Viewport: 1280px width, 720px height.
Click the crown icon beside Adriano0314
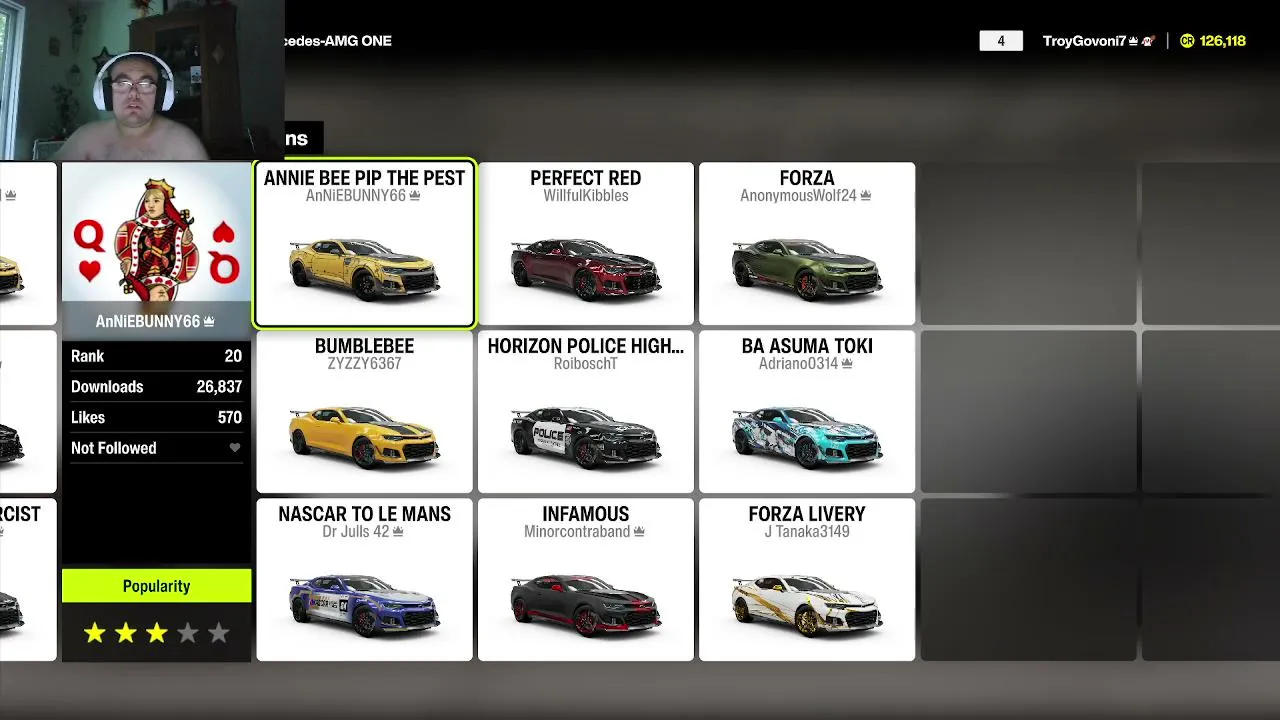847,364
